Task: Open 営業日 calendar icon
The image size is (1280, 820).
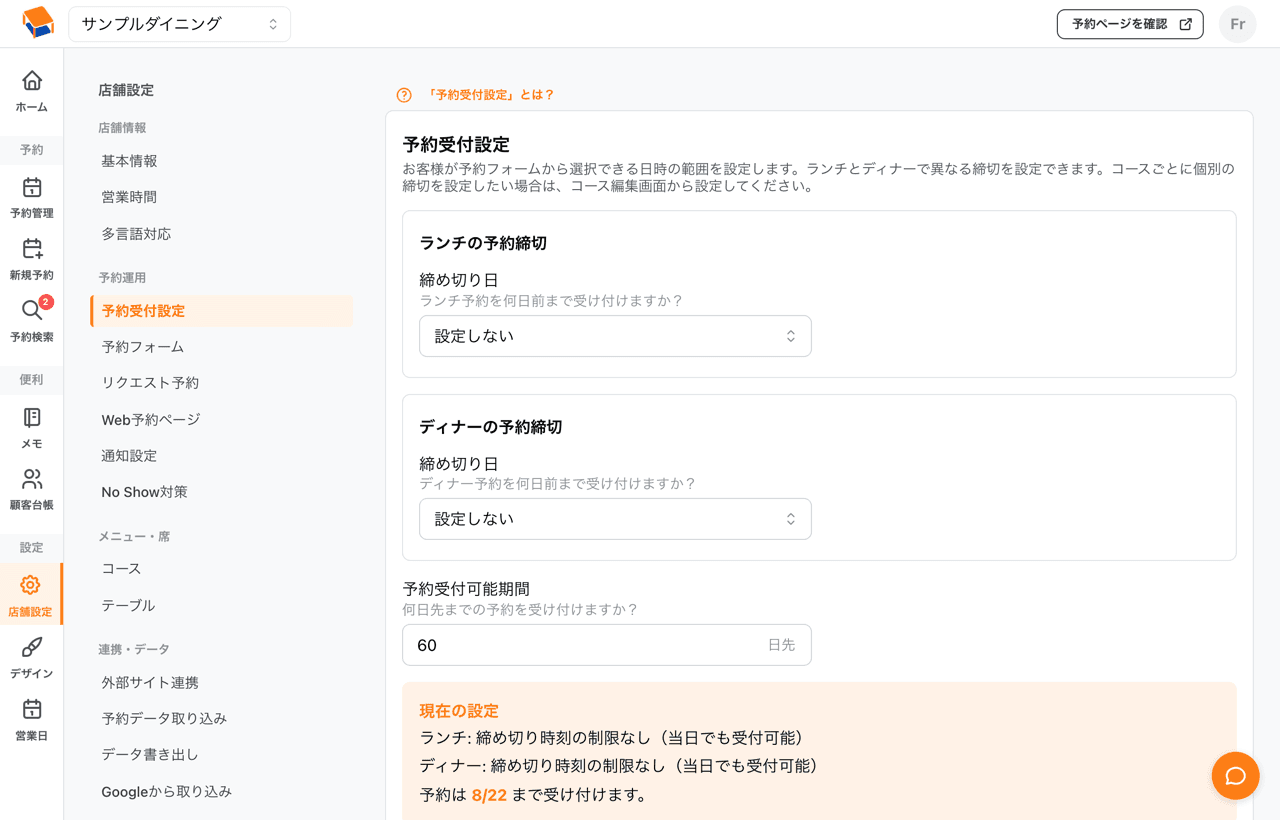Action: [32, 709]
